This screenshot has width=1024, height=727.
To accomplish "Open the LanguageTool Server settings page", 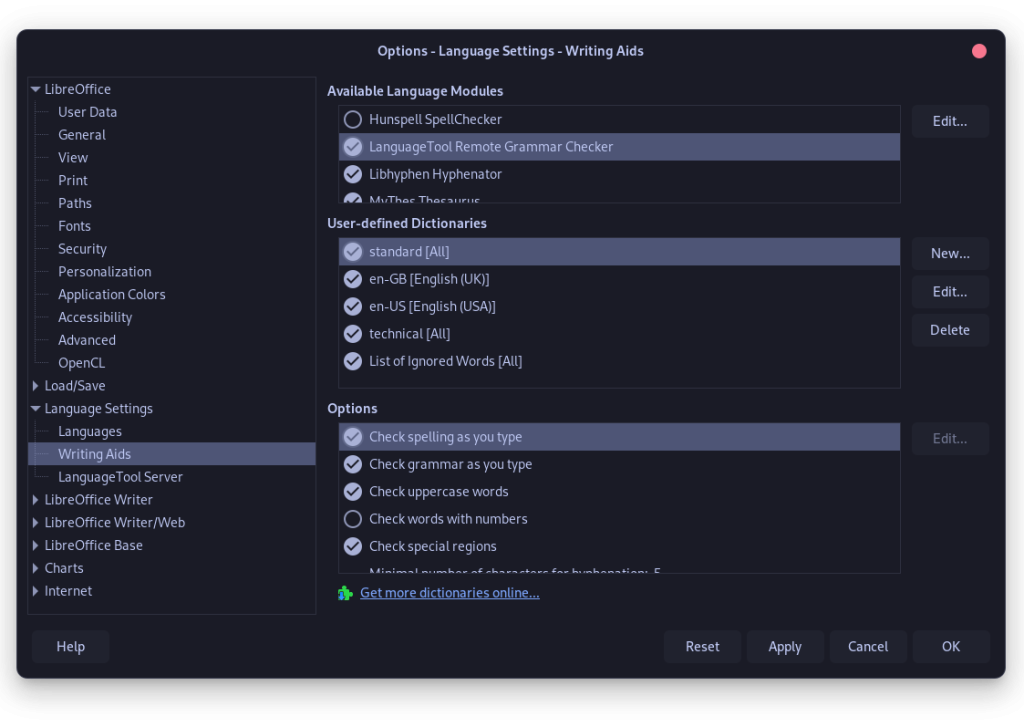I will [120, 477].
